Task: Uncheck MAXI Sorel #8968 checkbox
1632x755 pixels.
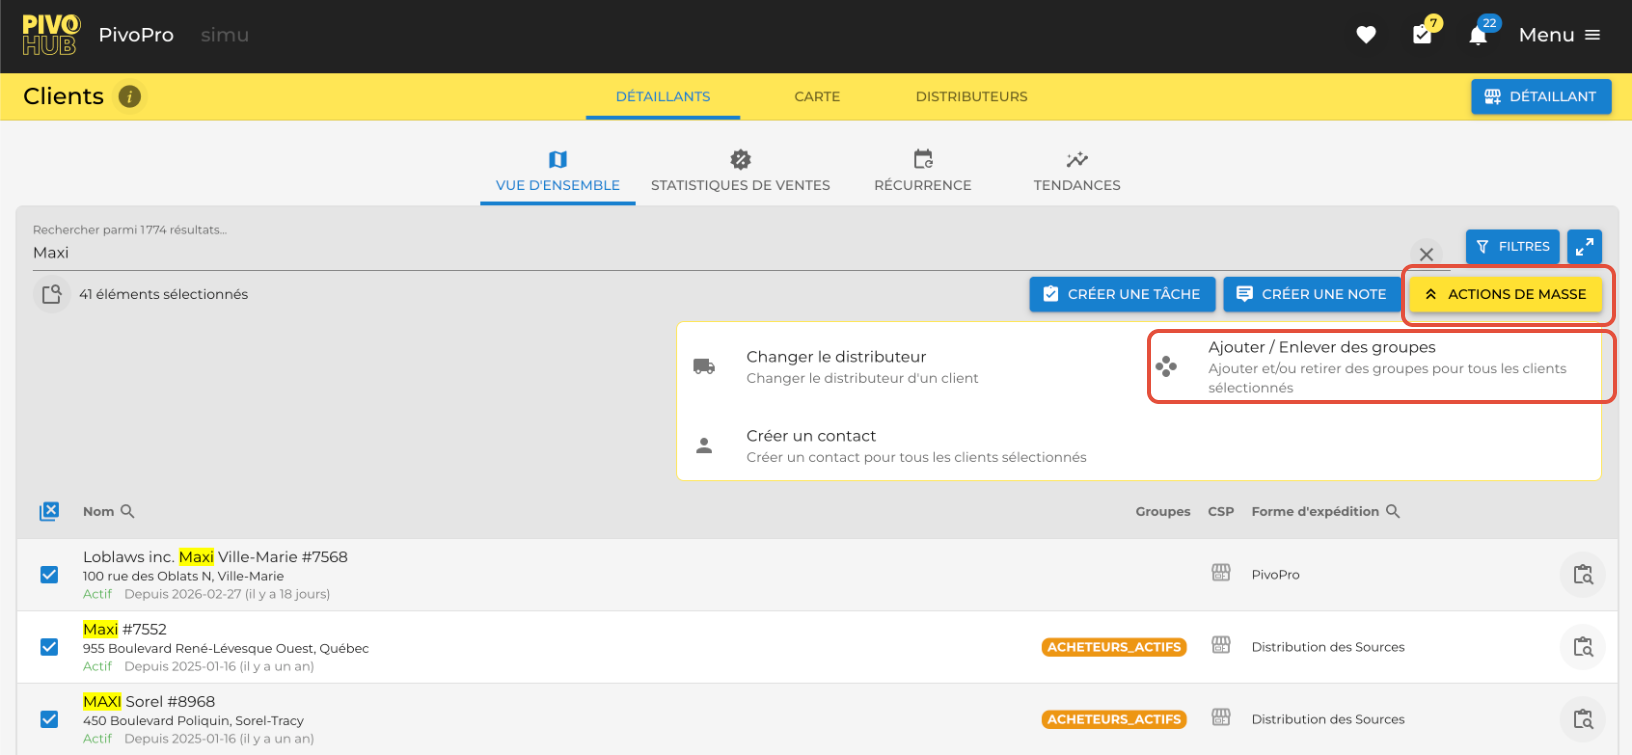Action: coord(49,719)
